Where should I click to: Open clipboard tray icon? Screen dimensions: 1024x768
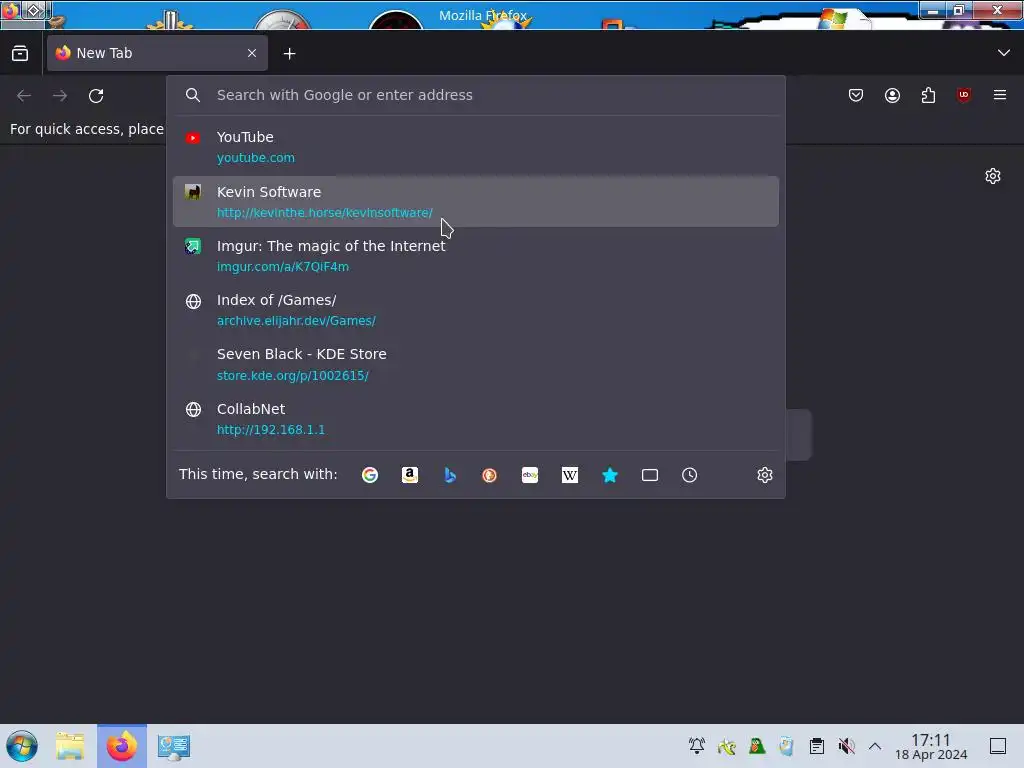tap(816, 746)
